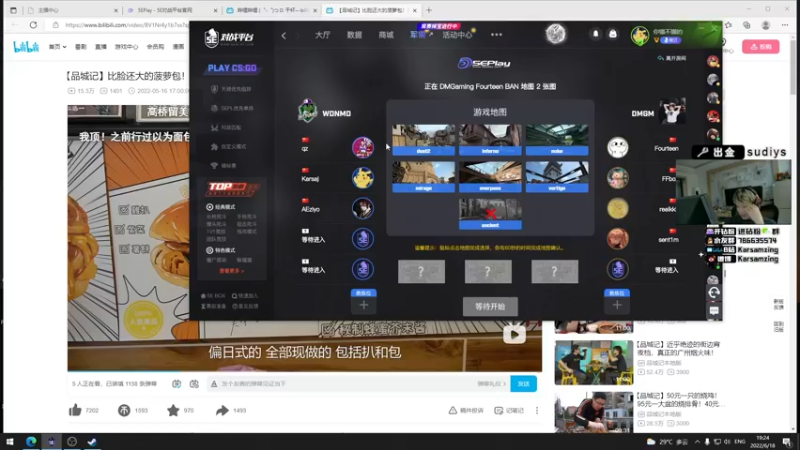This screenshot has width=800, height=450.
Task: Click sent1m's player avatar
Action: 617,239
